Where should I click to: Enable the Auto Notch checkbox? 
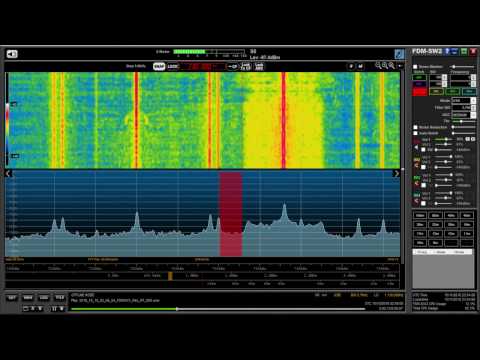(x=415, y=133)
